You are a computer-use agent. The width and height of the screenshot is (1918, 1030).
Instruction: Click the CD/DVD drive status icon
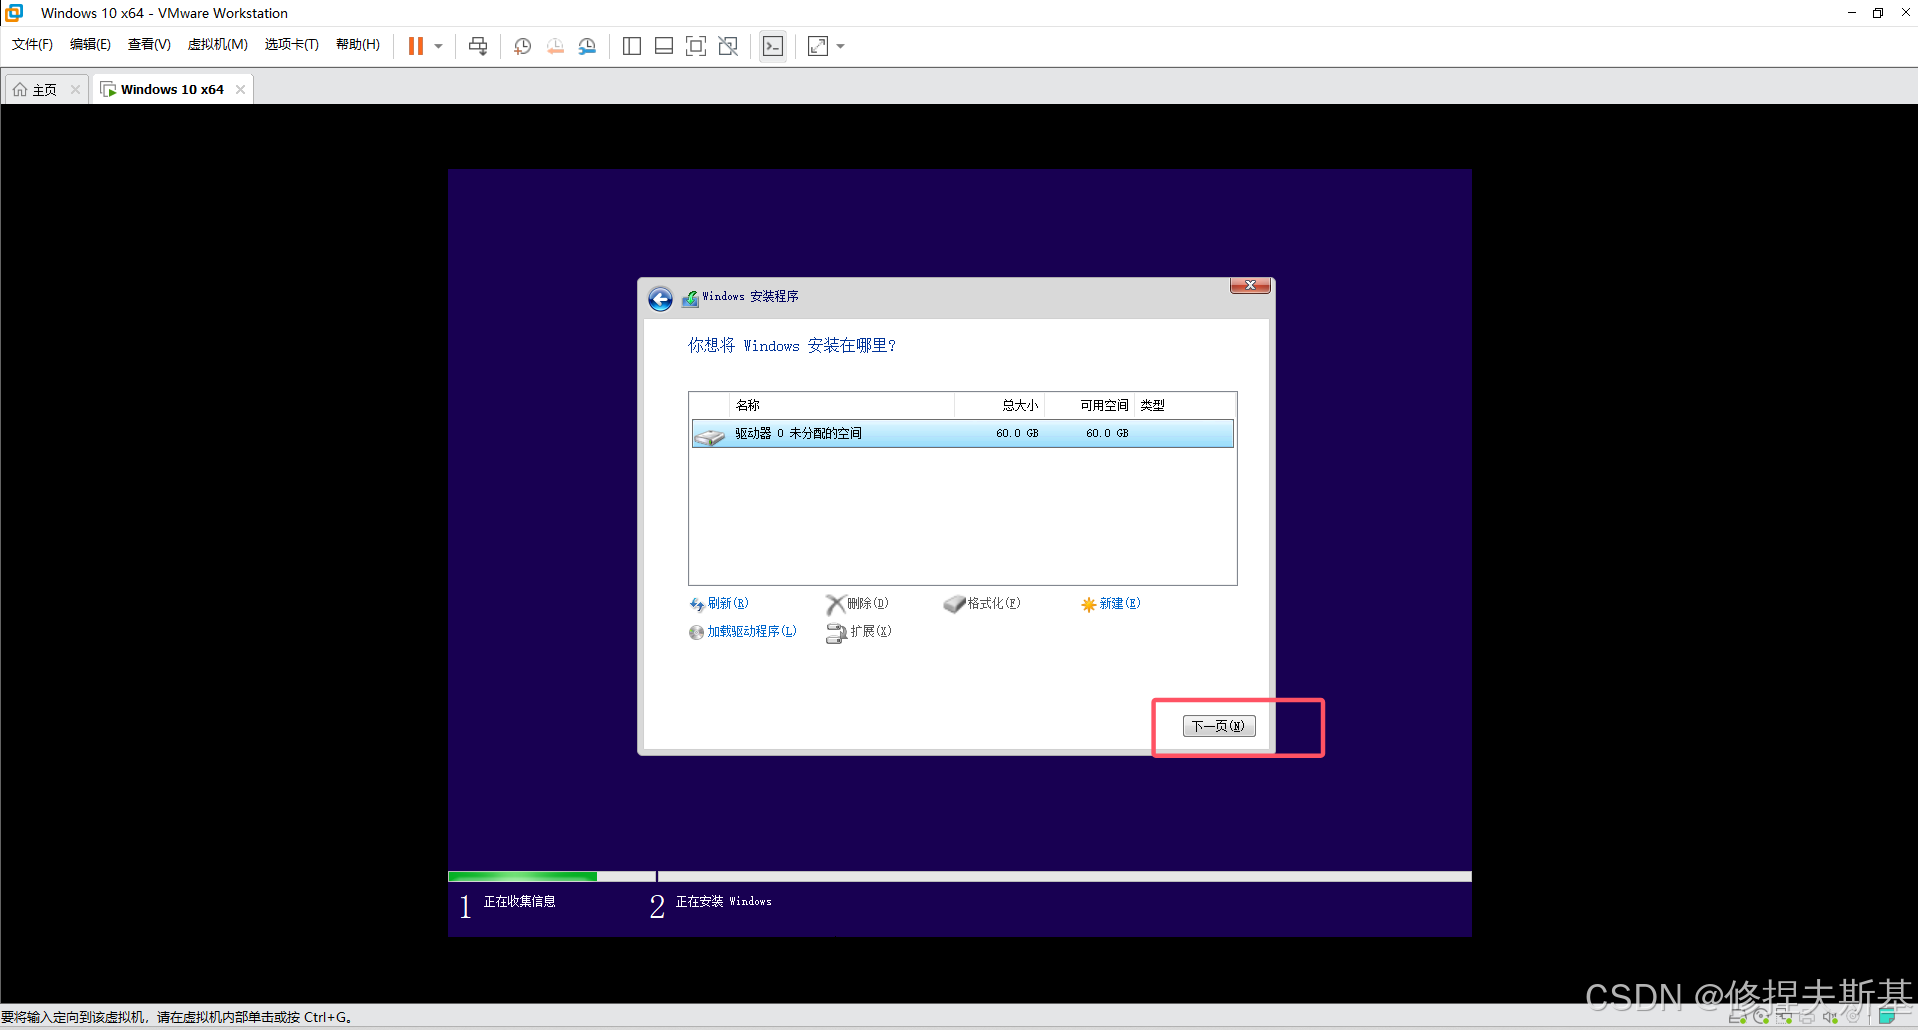[1761, 1017]
